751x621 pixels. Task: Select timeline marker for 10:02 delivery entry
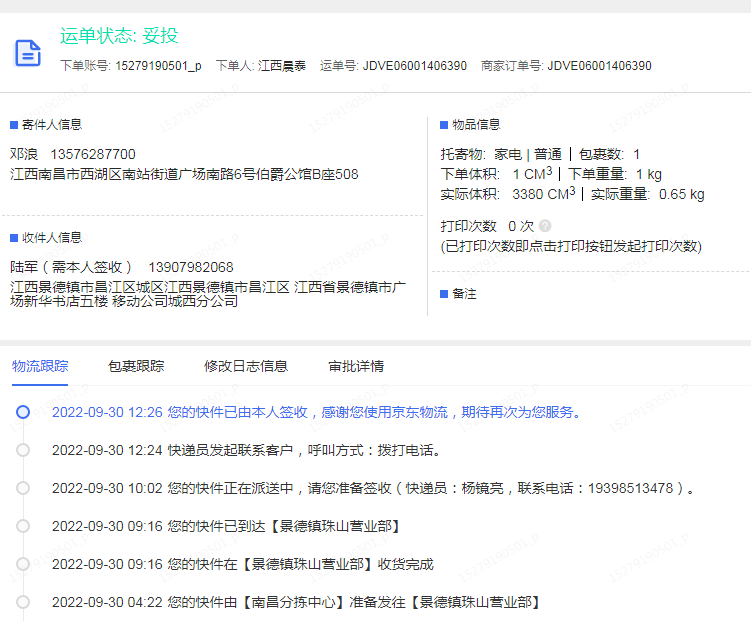[23, 488]
